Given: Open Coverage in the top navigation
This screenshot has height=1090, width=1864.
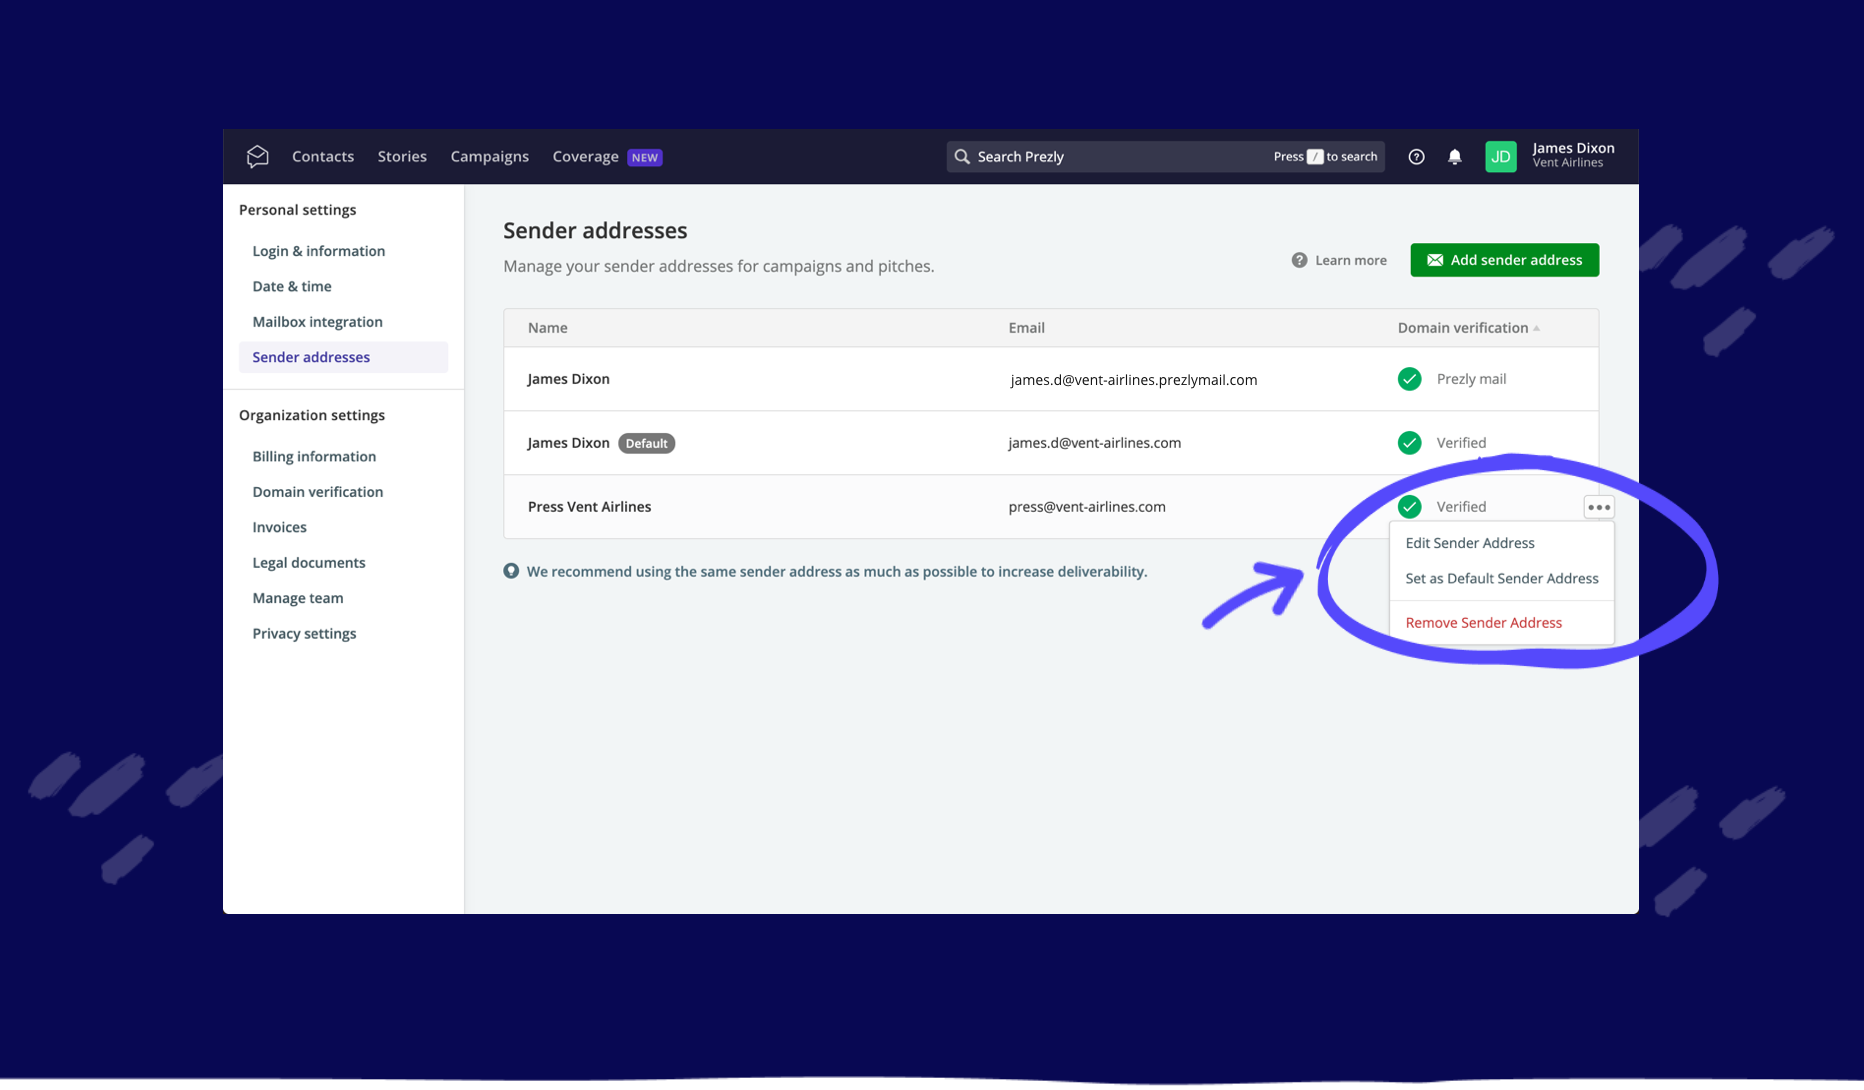Looking at the screenshot, I should pyautogui.click(x=585, y=157).
